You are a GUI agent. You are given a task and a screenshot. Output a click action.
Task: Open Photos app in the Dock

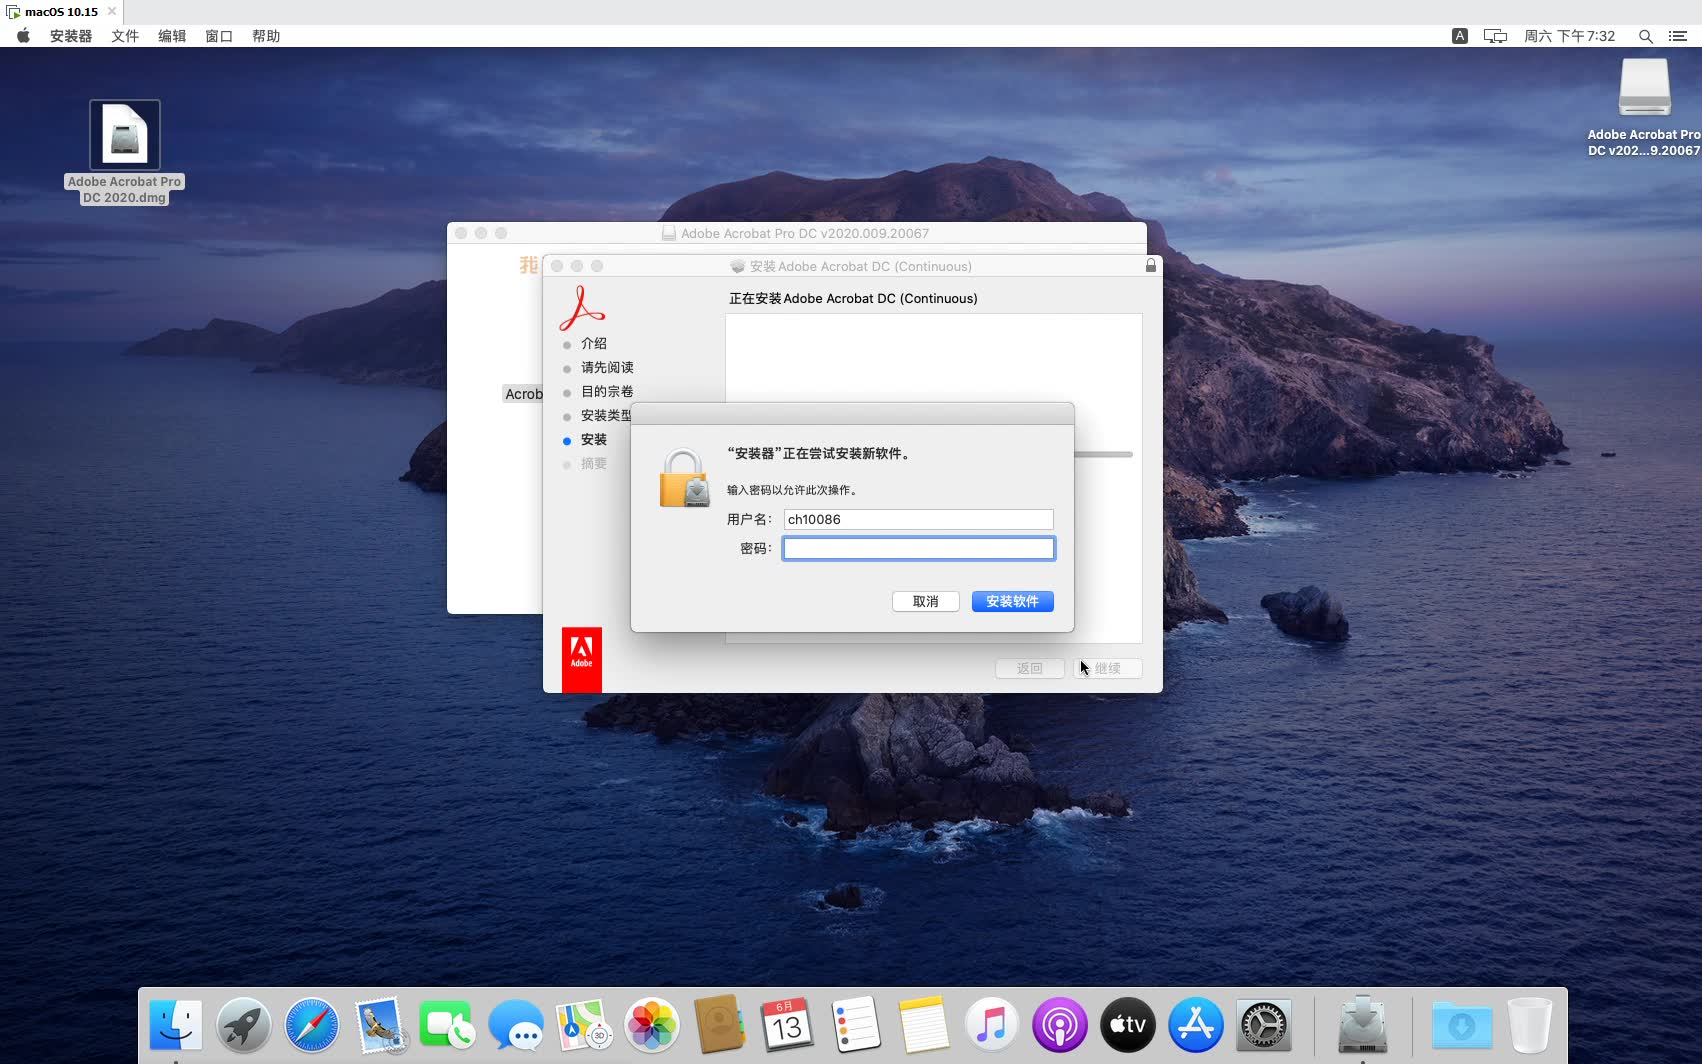coord(652,1025)
